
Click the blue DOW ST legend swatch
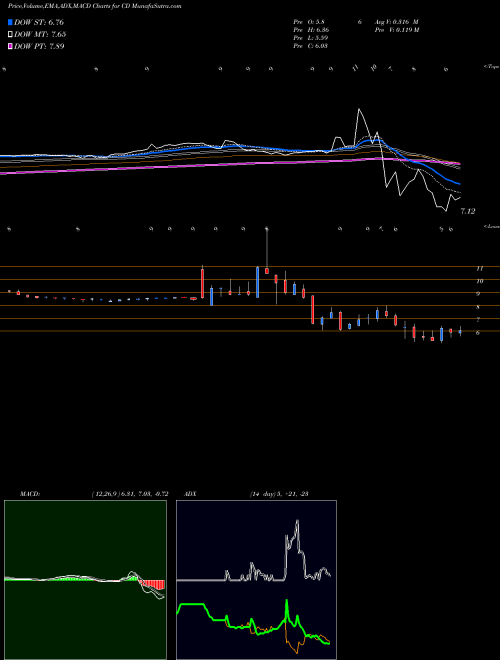(x=10, y=22)
